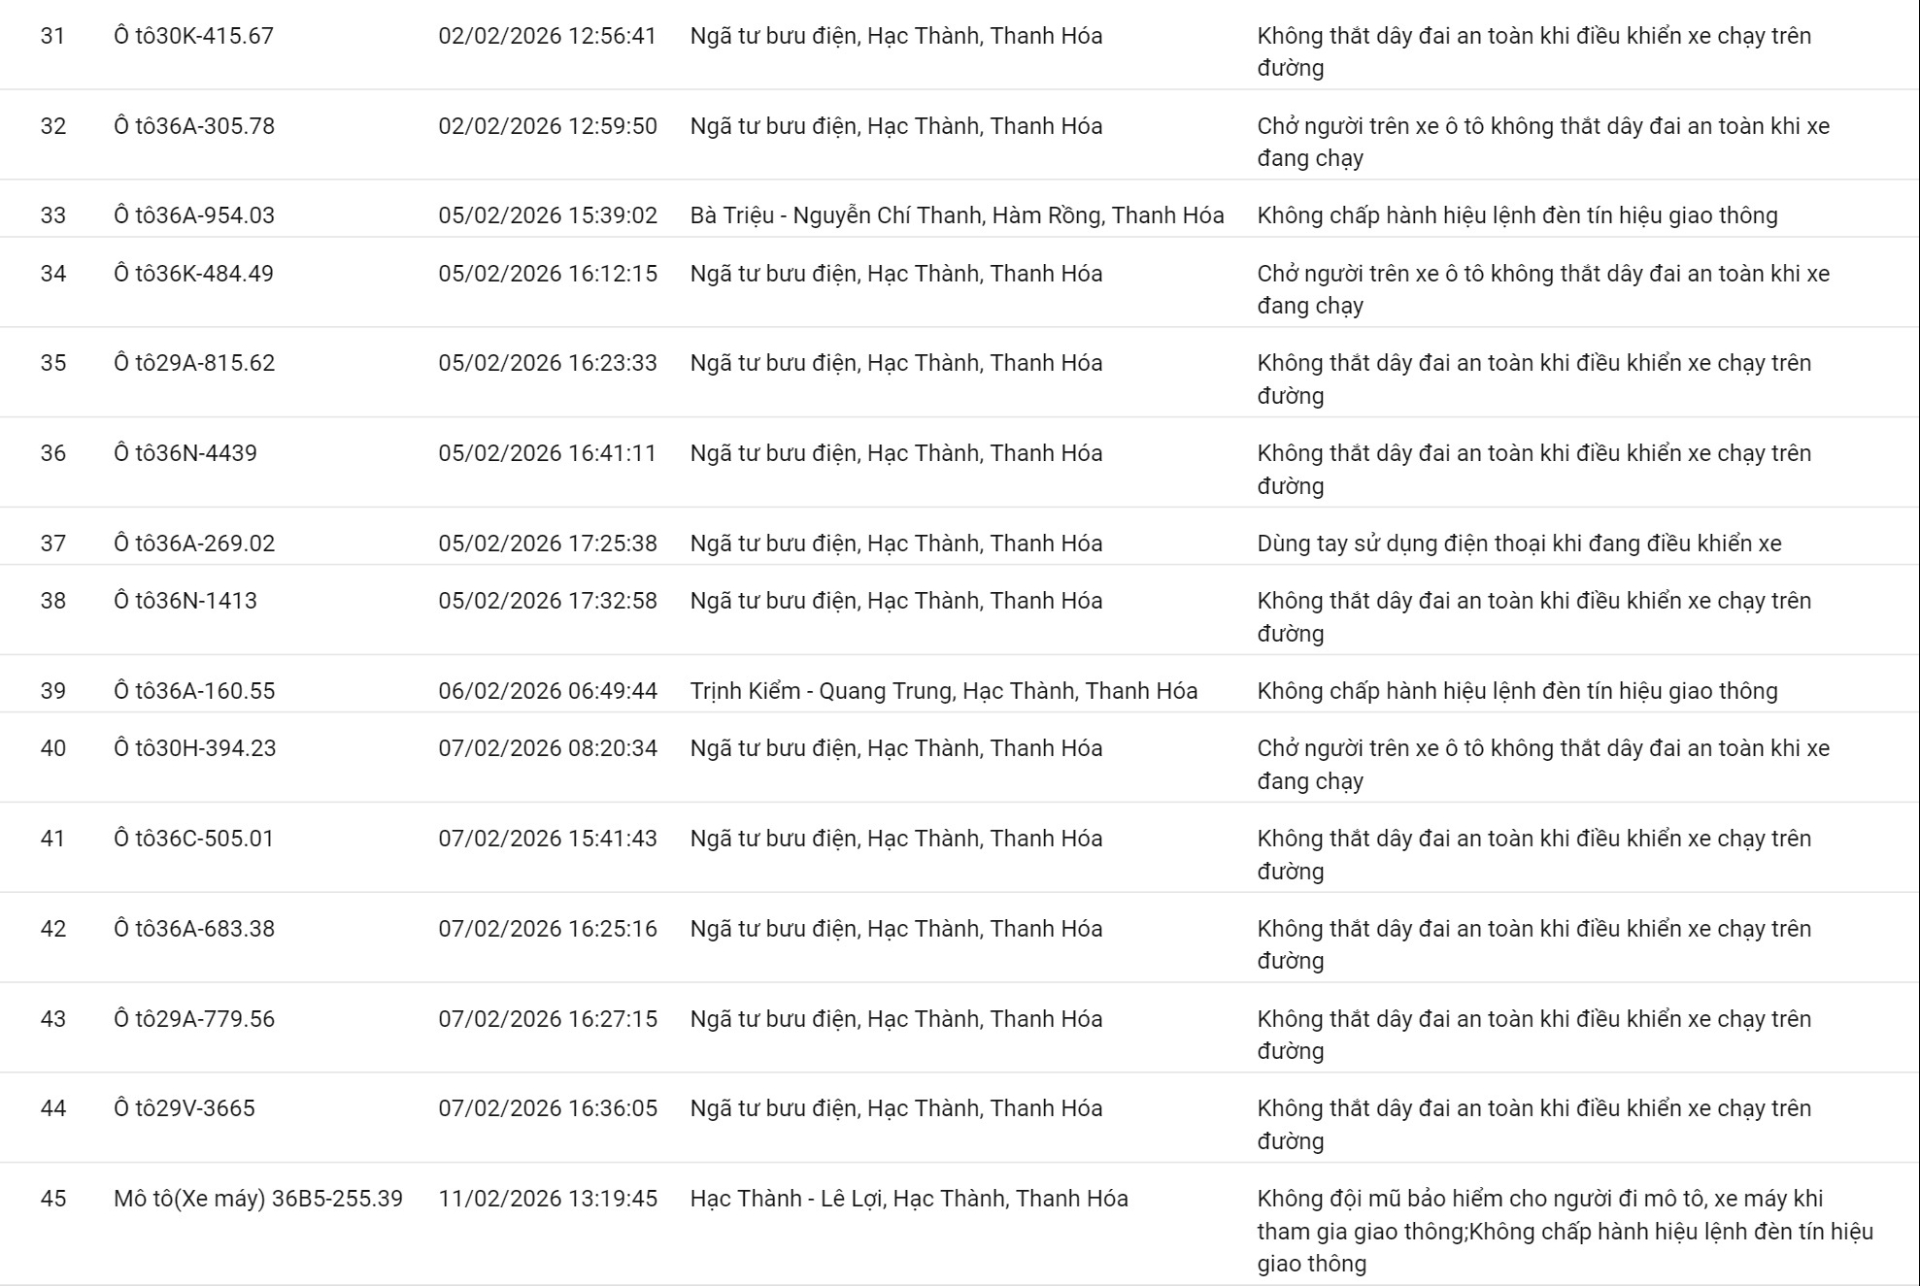1920x1286 pixels.
Task: Select vehicle 30H-394.23 entry
Action: [x=194, y=748]
